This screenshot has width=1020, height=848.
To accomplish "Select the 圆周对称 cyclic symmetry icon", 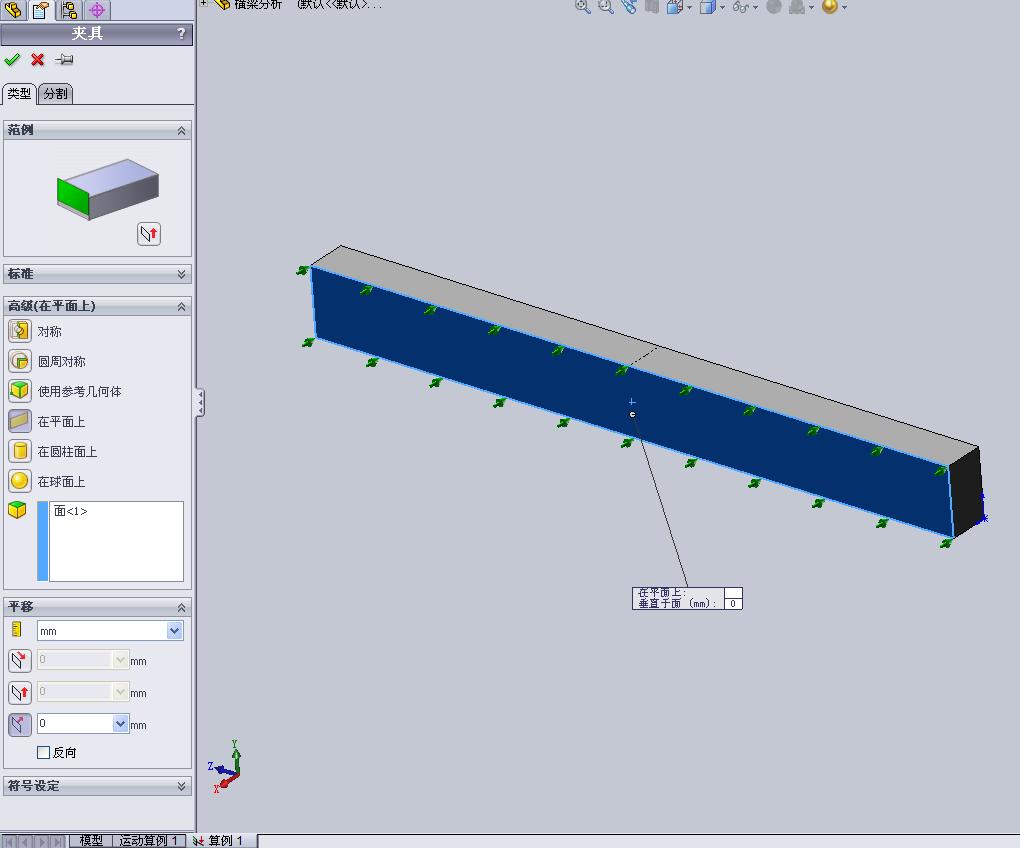I will pyautogui.click(x=20, y=360).
